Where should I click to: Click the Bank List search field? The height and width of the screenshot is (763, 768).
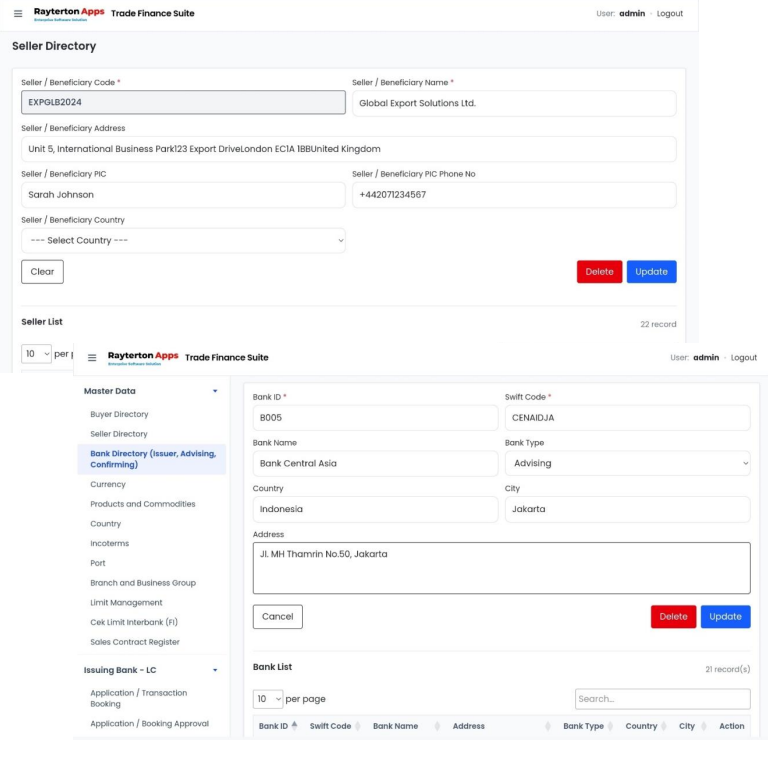[662, 699]
